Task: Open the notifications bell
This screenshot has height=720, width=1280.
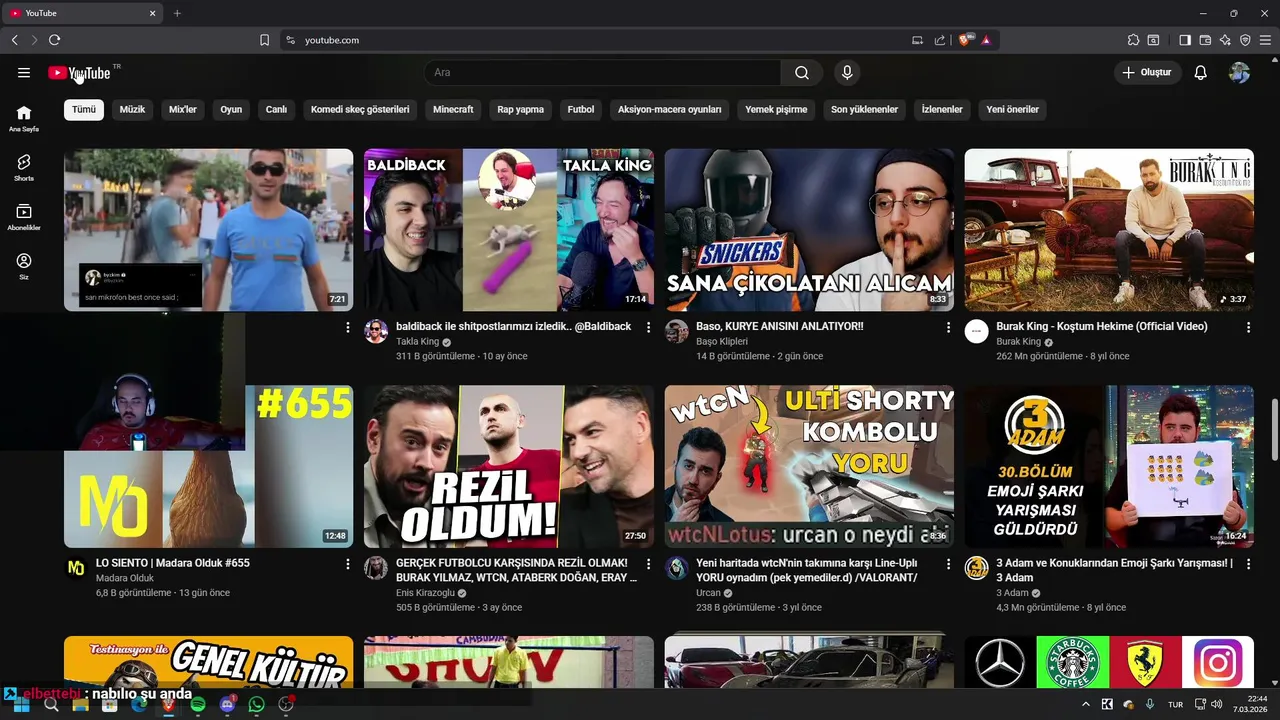Action: pyautogui.click(x=1201, y=73)
